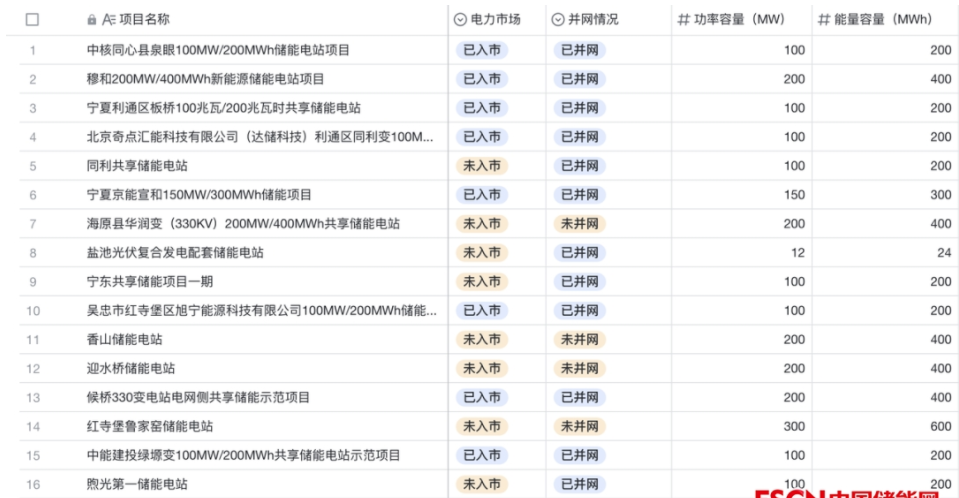Click the number-type icon before 功率容量（MW）
The height and width of the screenshot is (498, 959).
tap(683, 20)
